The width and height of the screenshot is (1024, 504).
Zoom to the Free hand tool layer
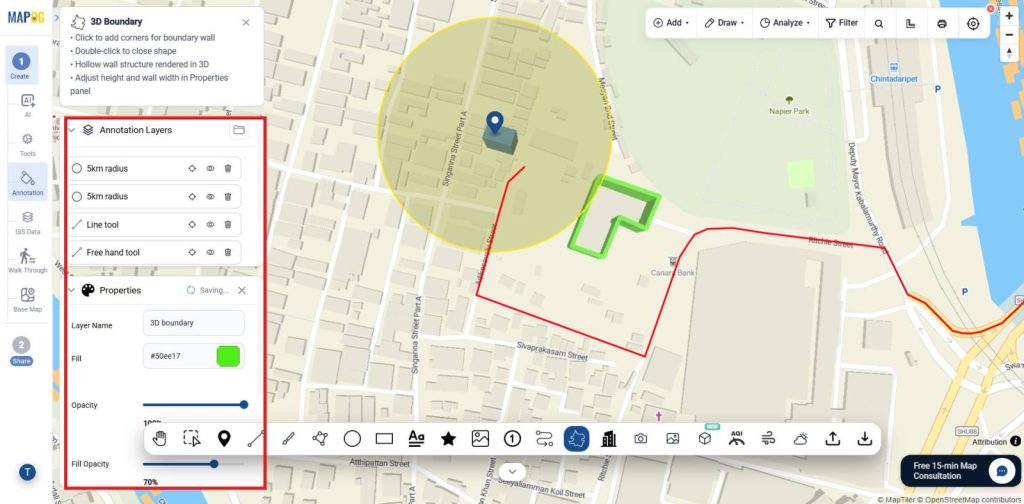(192, 252)
